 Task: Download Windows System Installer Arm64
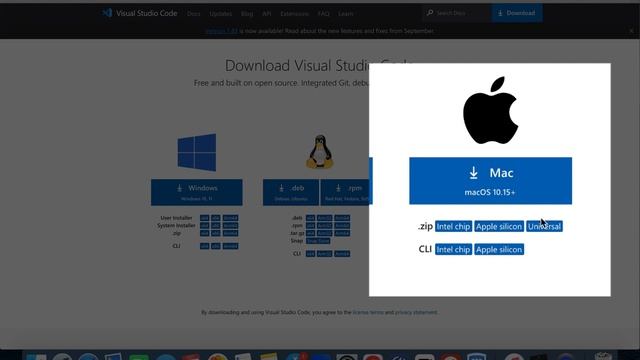(x=230, y=225)
